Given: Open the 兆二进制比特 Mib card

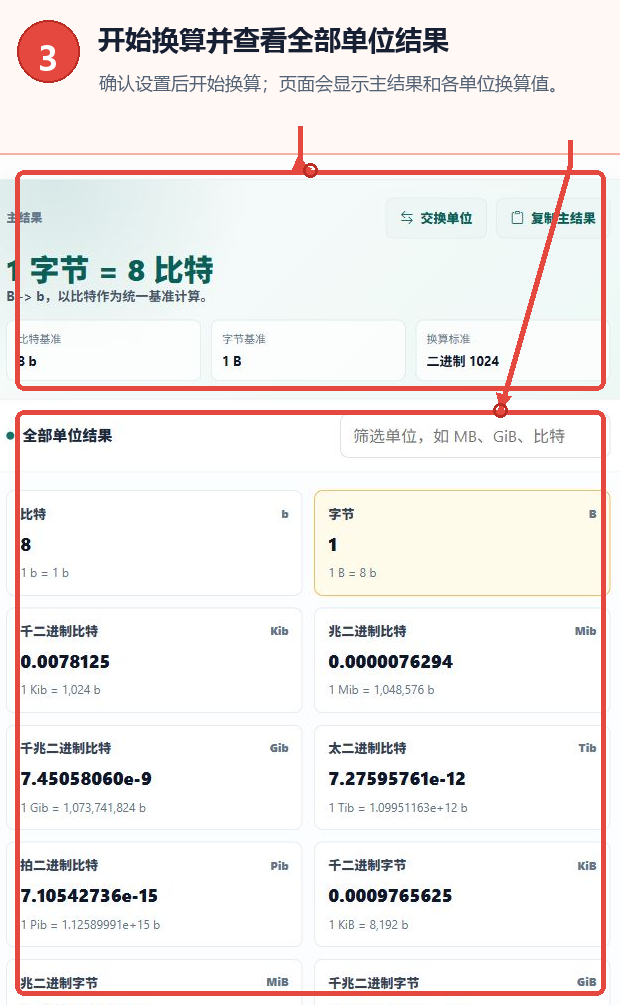Looking at the screenshot, I should [x=462, y=660].
